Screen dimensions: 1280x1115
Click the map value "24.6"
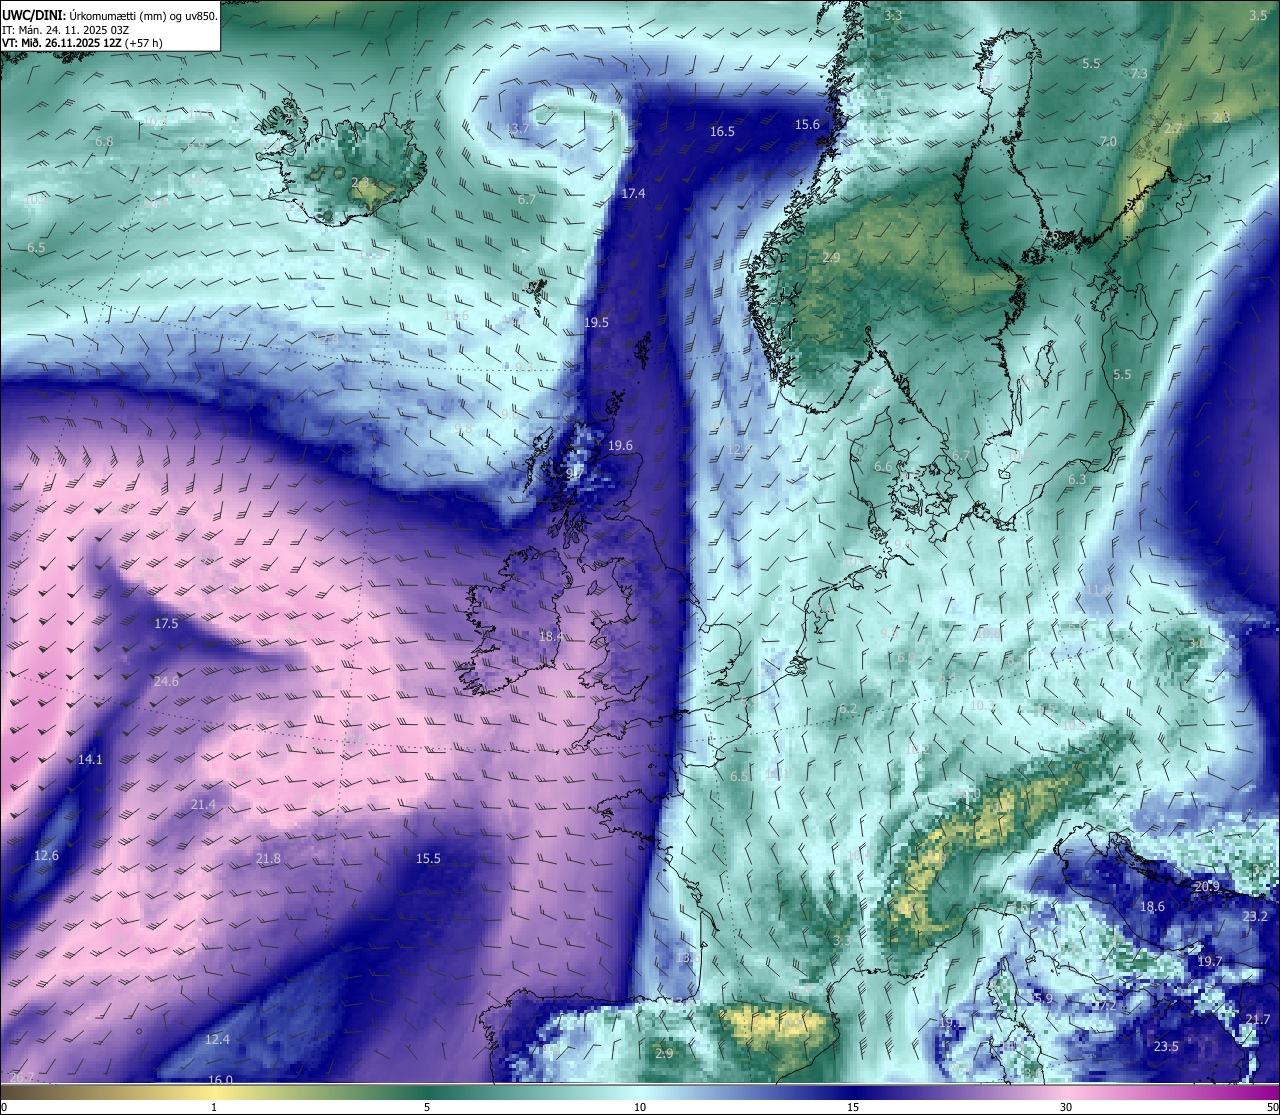click(x=166, y=681)
